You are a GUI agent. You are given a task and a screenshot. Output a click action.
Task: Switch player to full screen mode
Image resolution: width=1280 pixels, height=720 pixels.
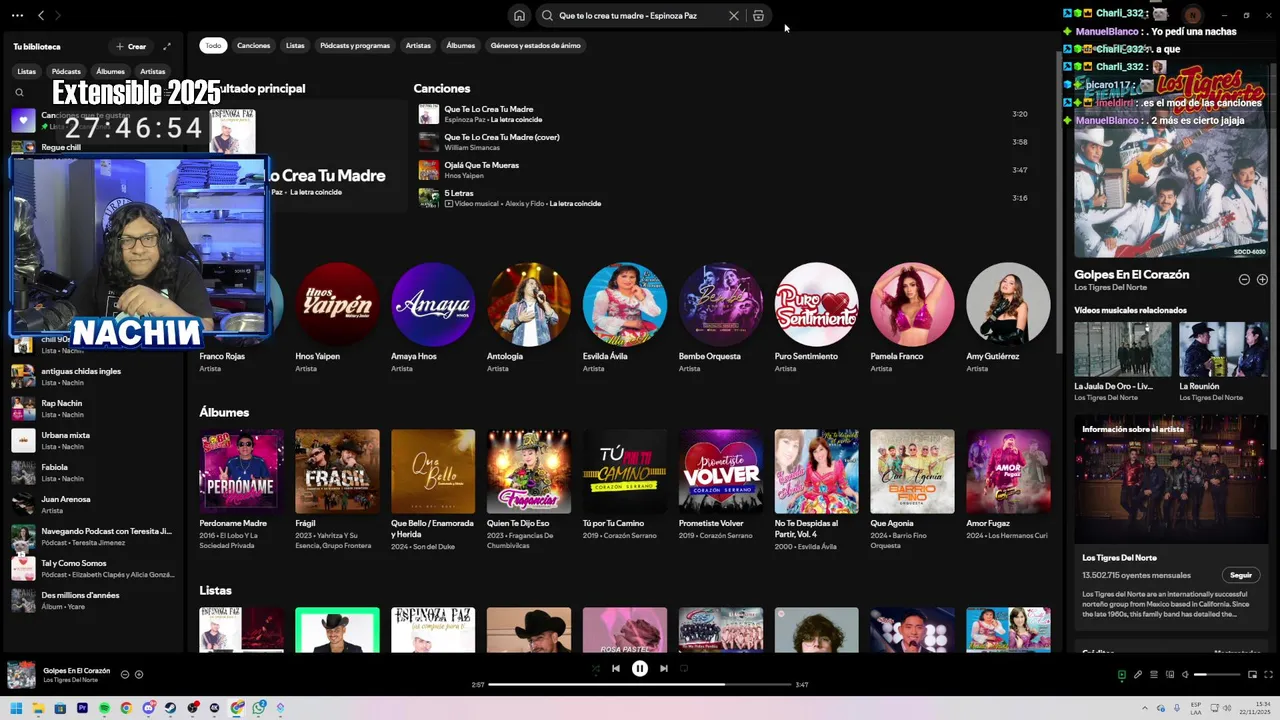(1268, 674)
